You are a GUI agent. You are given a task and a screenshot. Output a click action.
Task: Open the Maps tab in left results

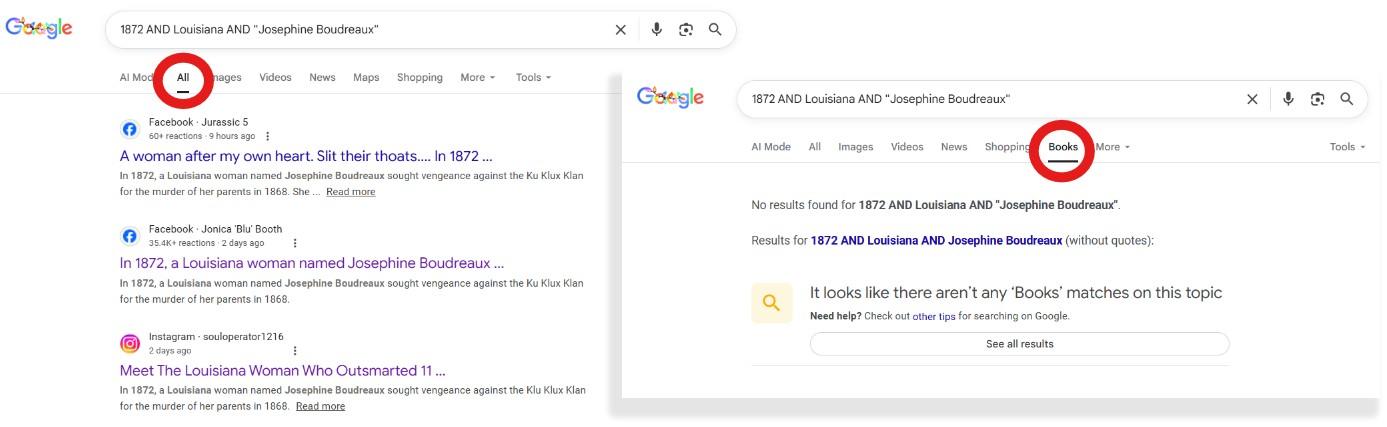pos(366,78)
